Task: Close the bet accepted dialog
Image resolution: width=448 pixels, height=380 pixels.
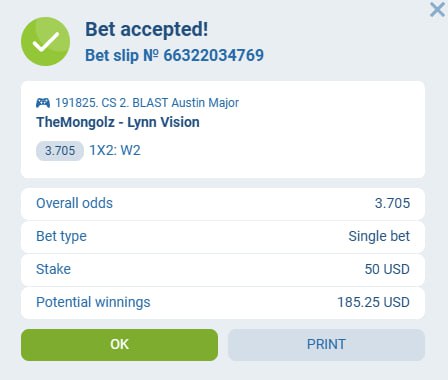Action: click(437, 10)
